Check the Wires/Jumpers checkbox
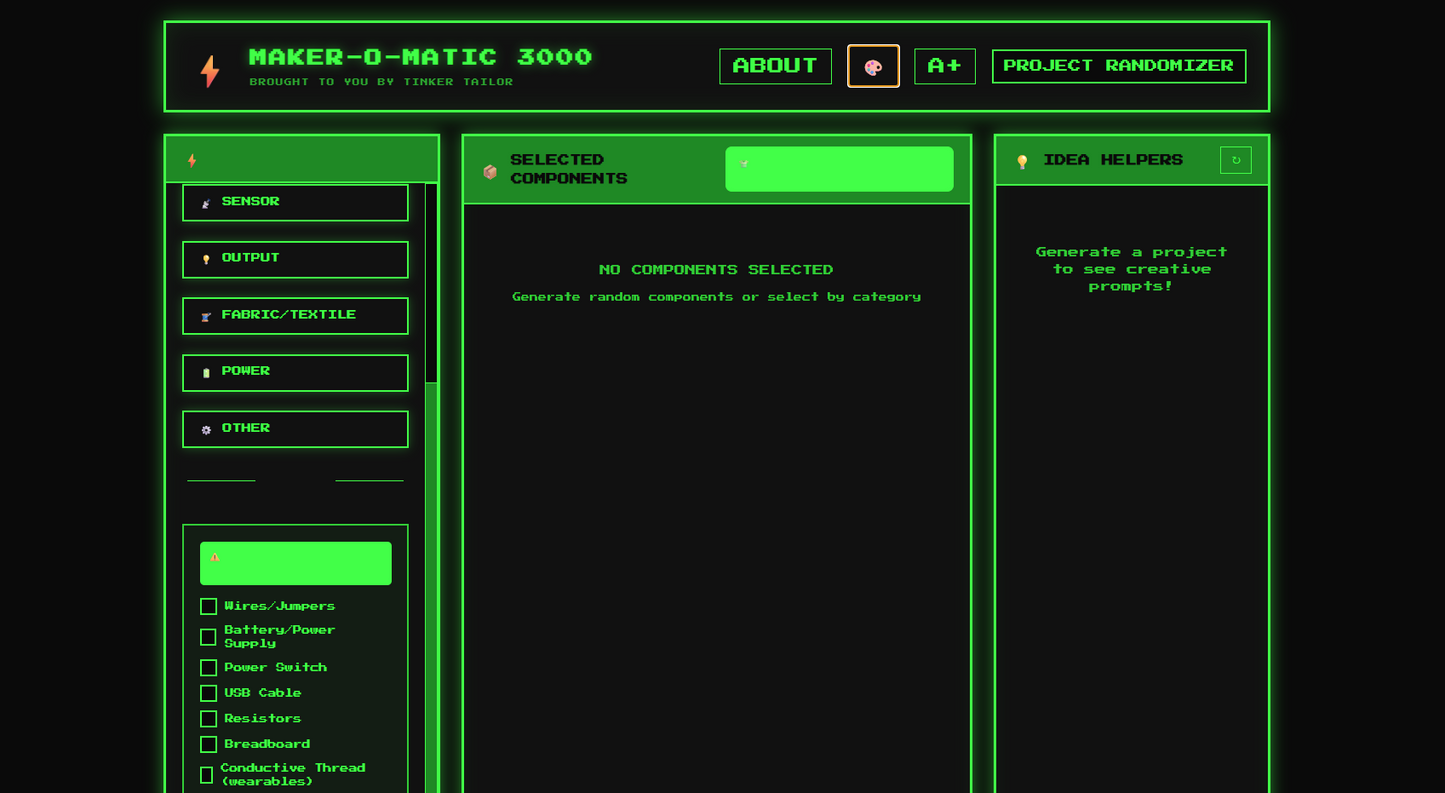Viewport: 1445px width, 793px height. click(208, 606)
